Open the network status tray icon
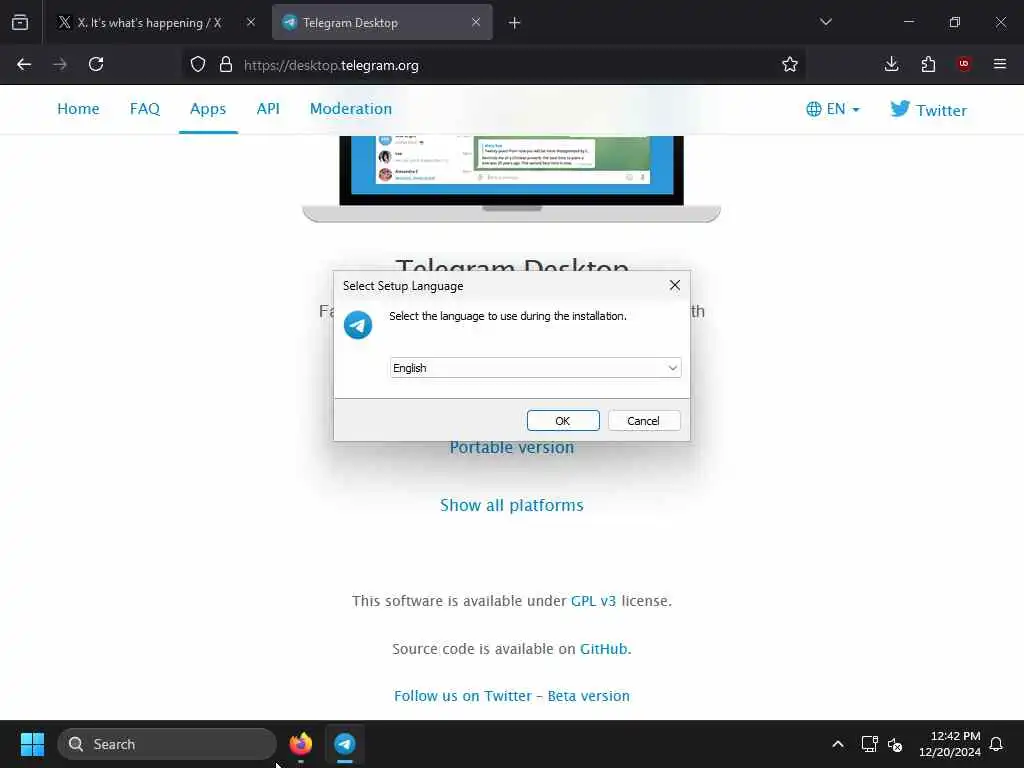The image size is (1024, 768). (x=869, y=744)
